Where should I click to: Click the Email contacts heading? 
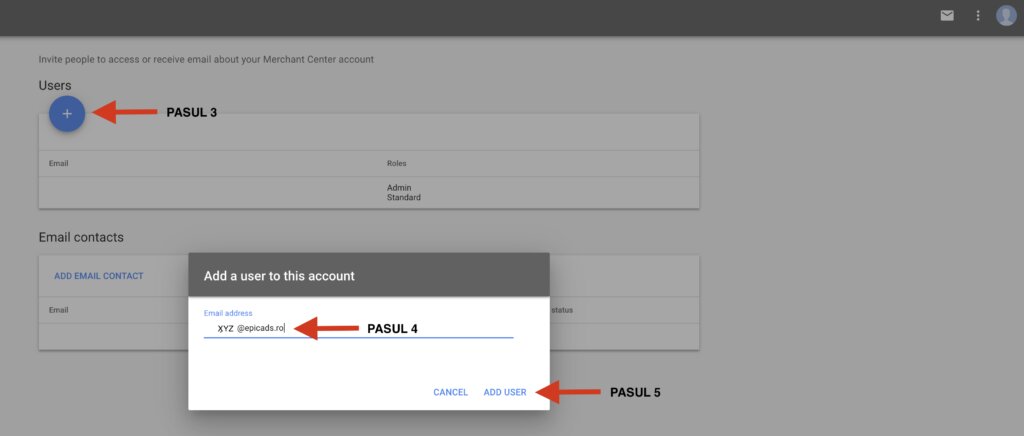[81, 238]
